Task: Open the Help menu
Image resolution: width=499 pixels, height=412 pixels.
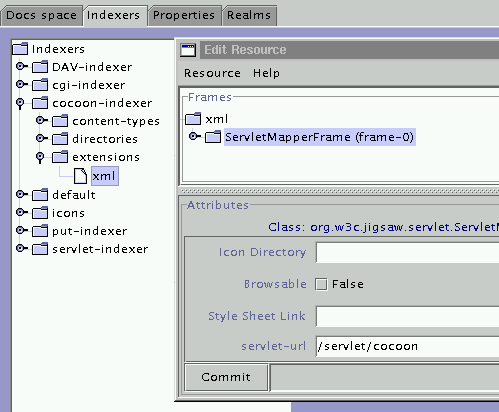Action: click(x=266, y=73)
